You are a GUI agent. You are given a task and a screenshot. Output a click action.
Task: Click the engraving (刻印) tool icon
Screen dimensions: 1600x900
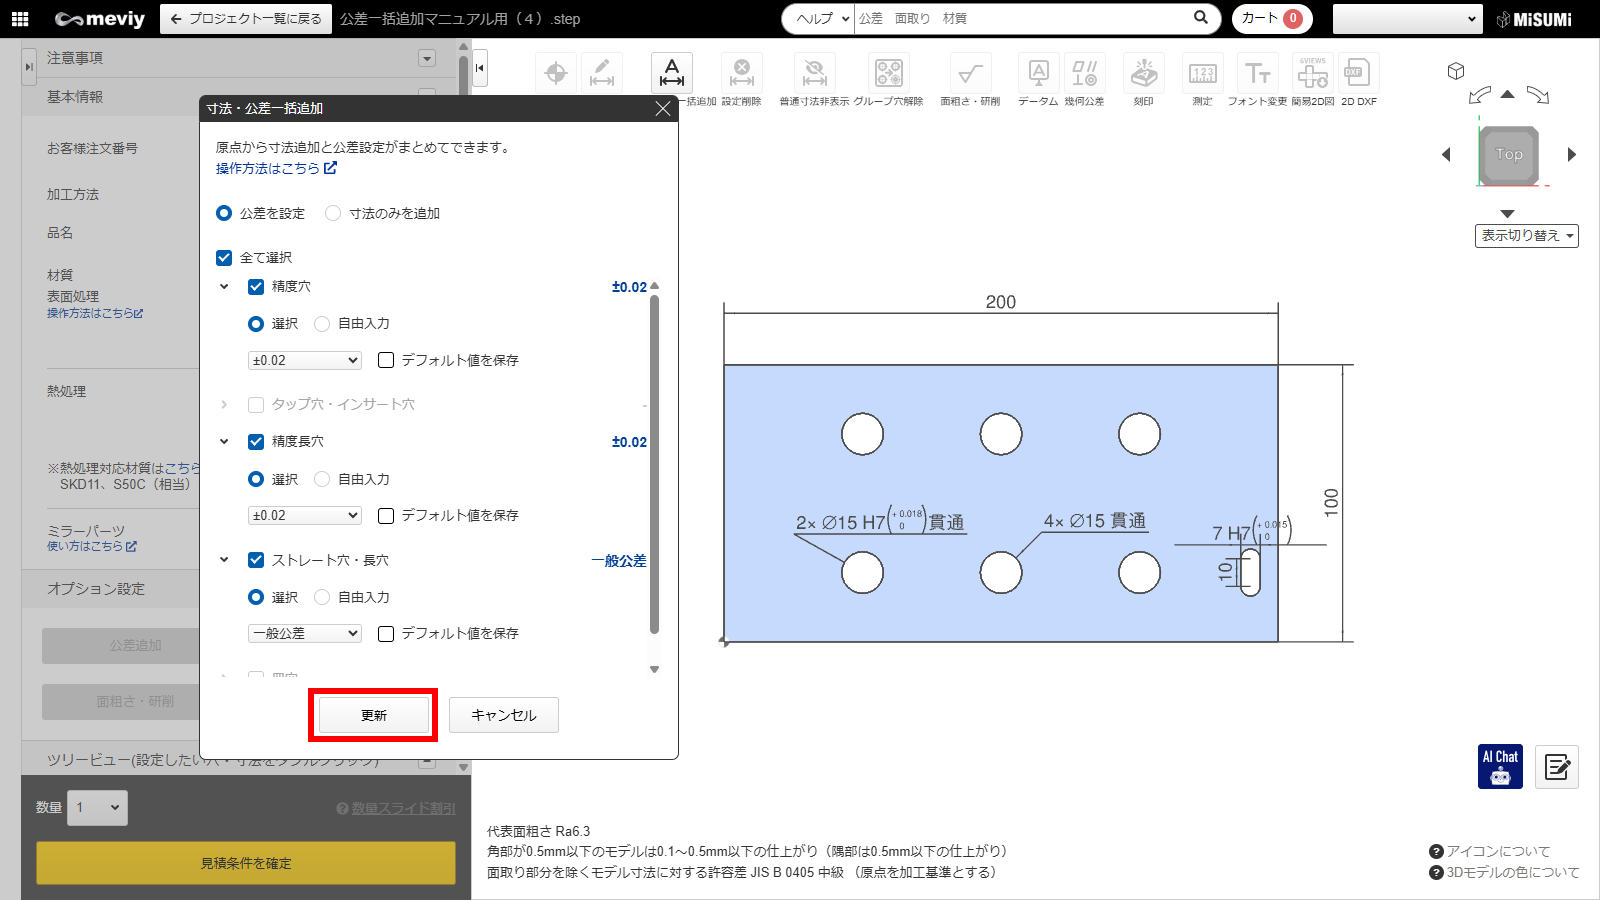[1143, 73]
